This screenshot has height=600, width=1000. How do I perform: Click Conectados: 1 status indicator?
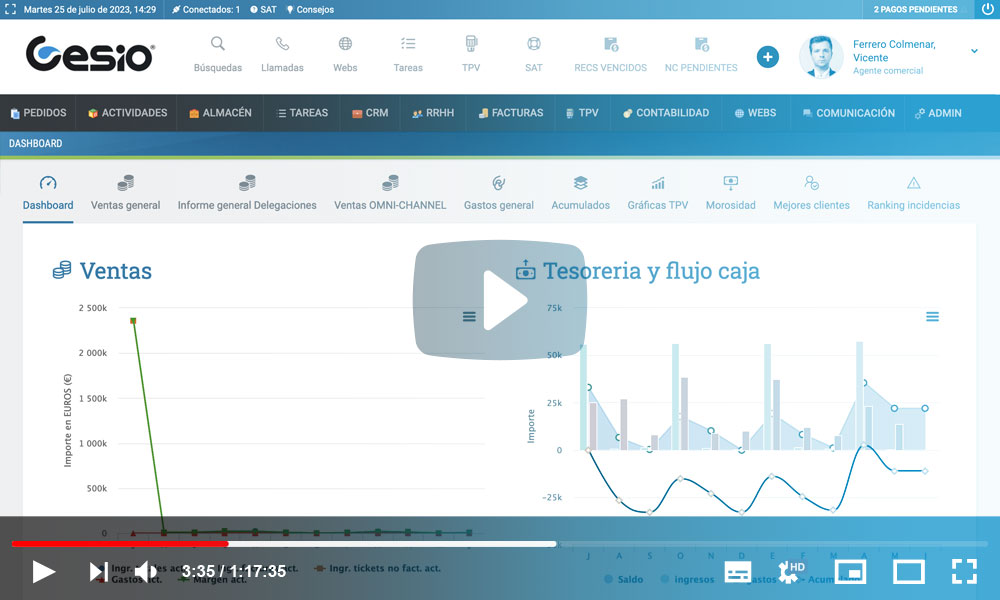(206, 10)
